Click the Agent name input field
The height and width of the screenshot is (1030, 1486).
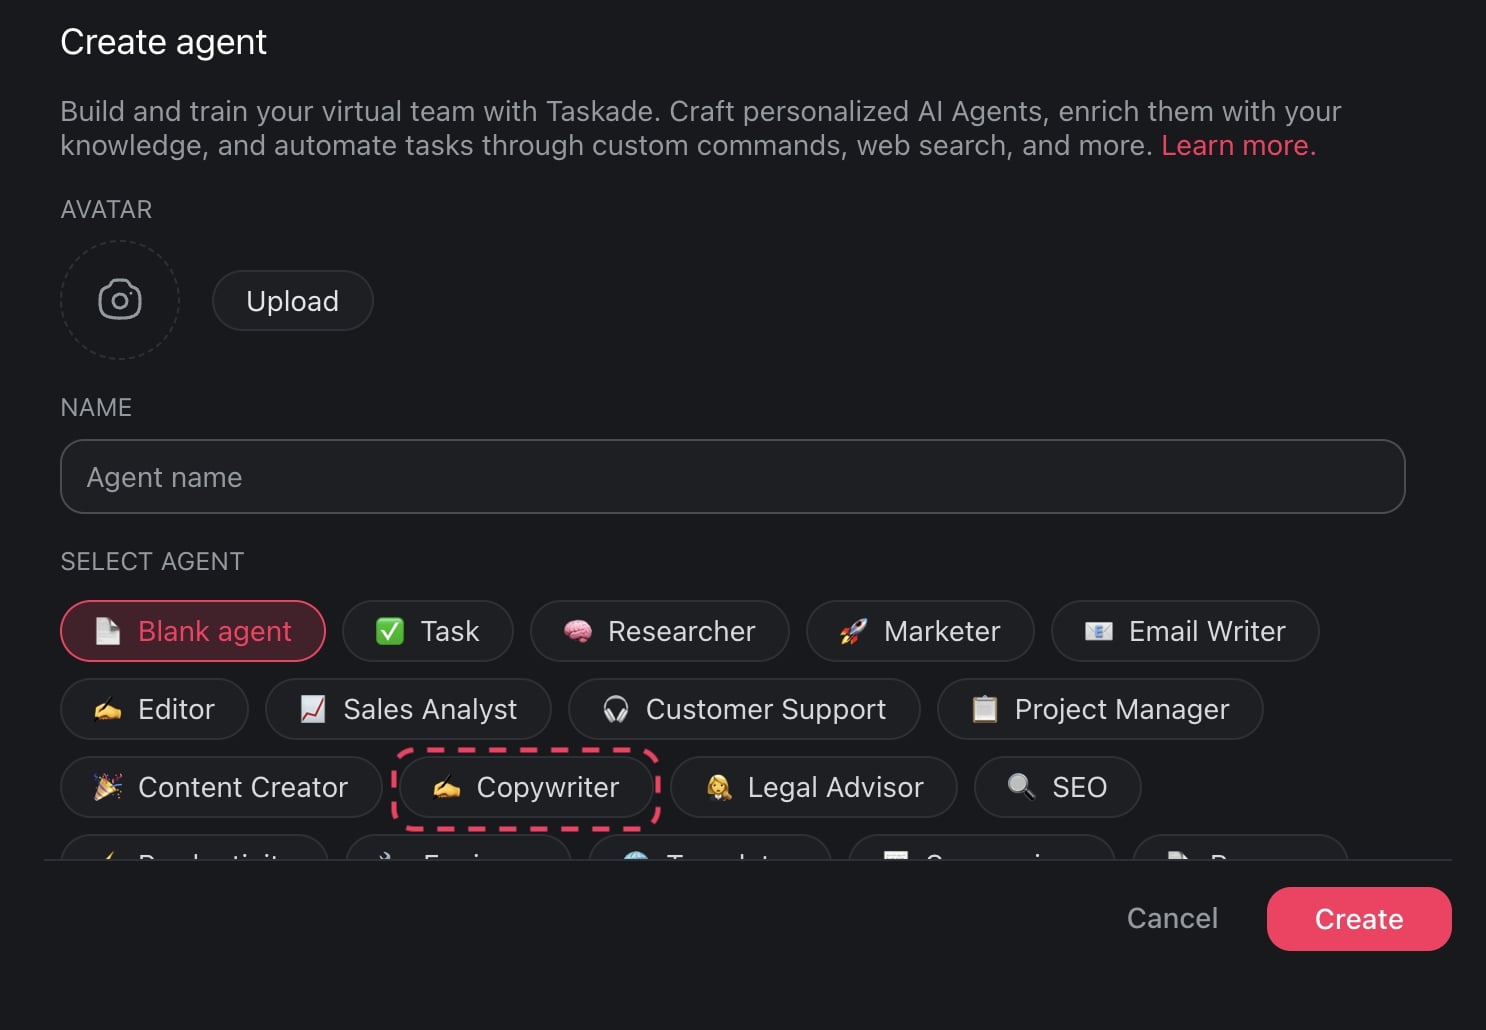click(732, 477)
